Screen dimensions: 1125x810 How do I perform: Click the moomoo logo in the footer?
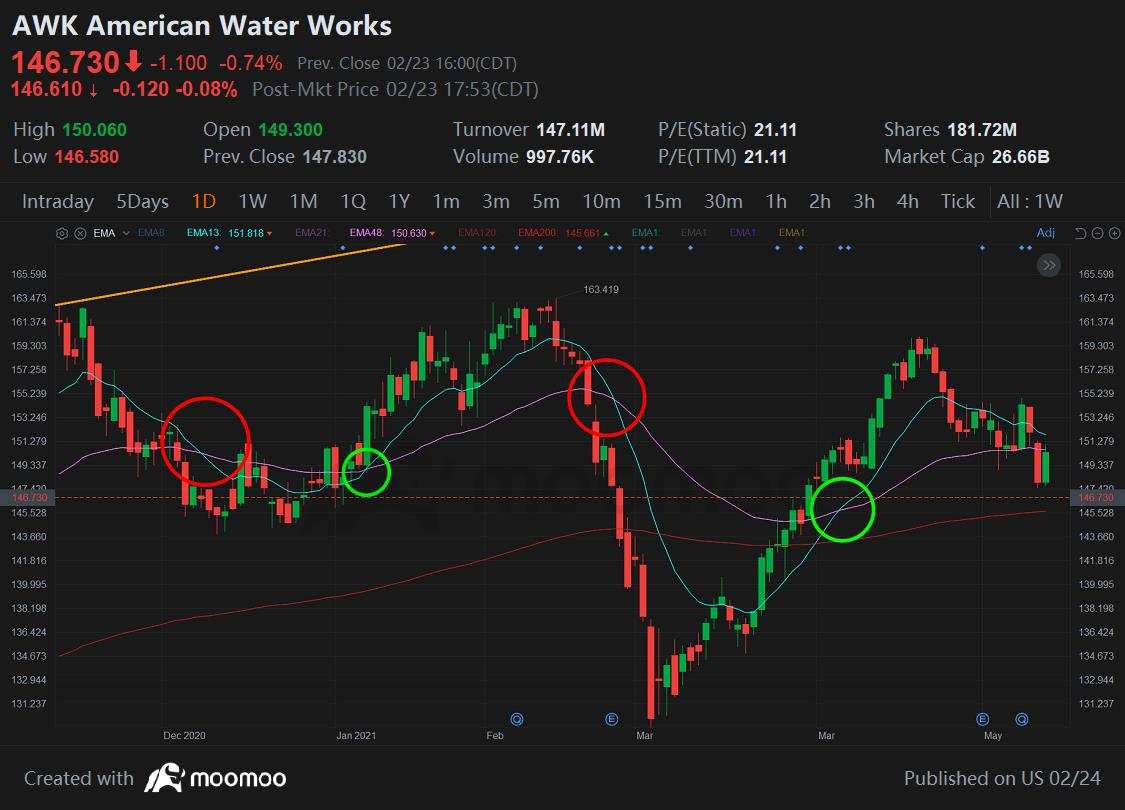(x=215, y=778)
